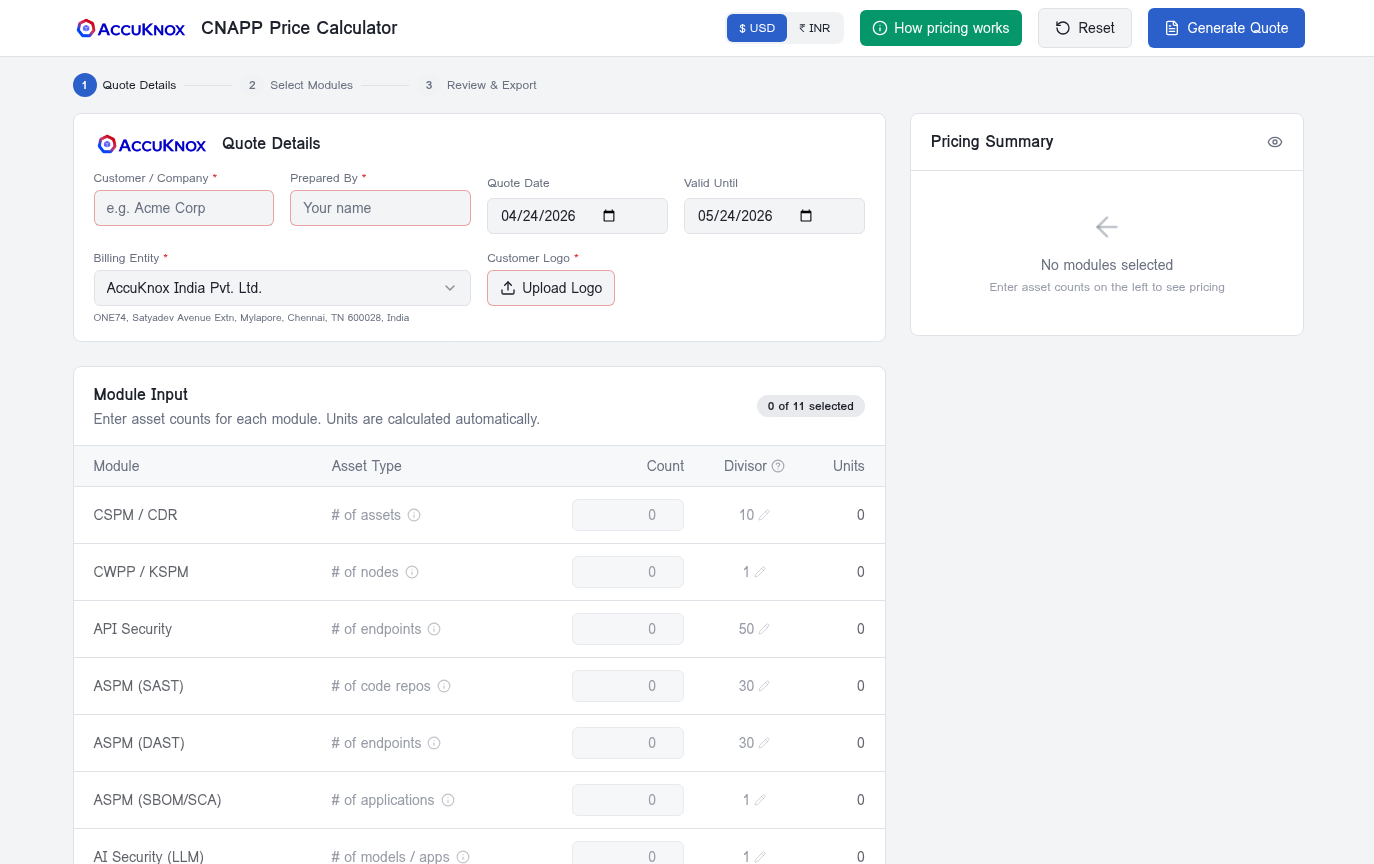The image size is (1374, 864).
Task: Edit the CSPM / CDR divisor pencil
Action: point(764,515)
